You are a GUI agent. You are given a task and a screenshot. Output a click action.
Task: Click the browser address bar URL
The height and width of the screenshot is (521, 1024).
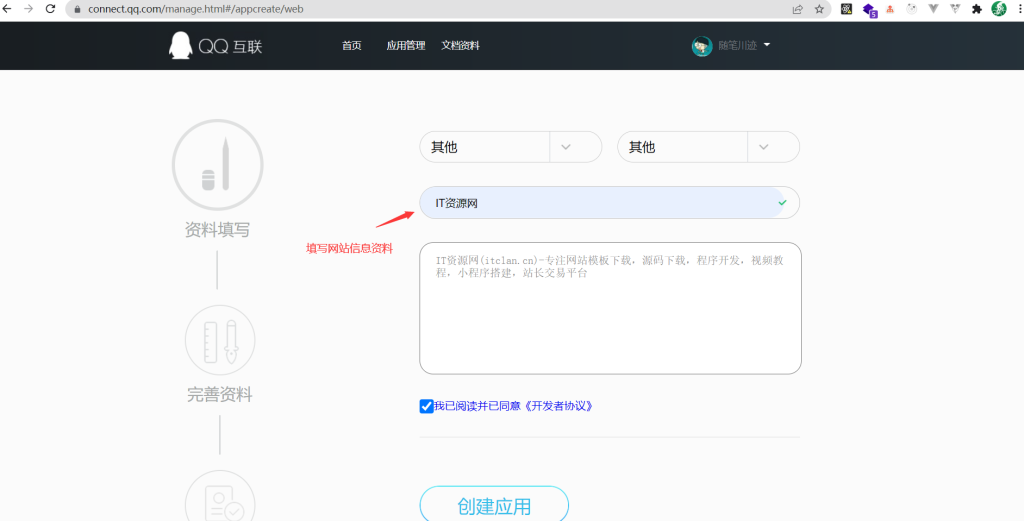[196, 10]
